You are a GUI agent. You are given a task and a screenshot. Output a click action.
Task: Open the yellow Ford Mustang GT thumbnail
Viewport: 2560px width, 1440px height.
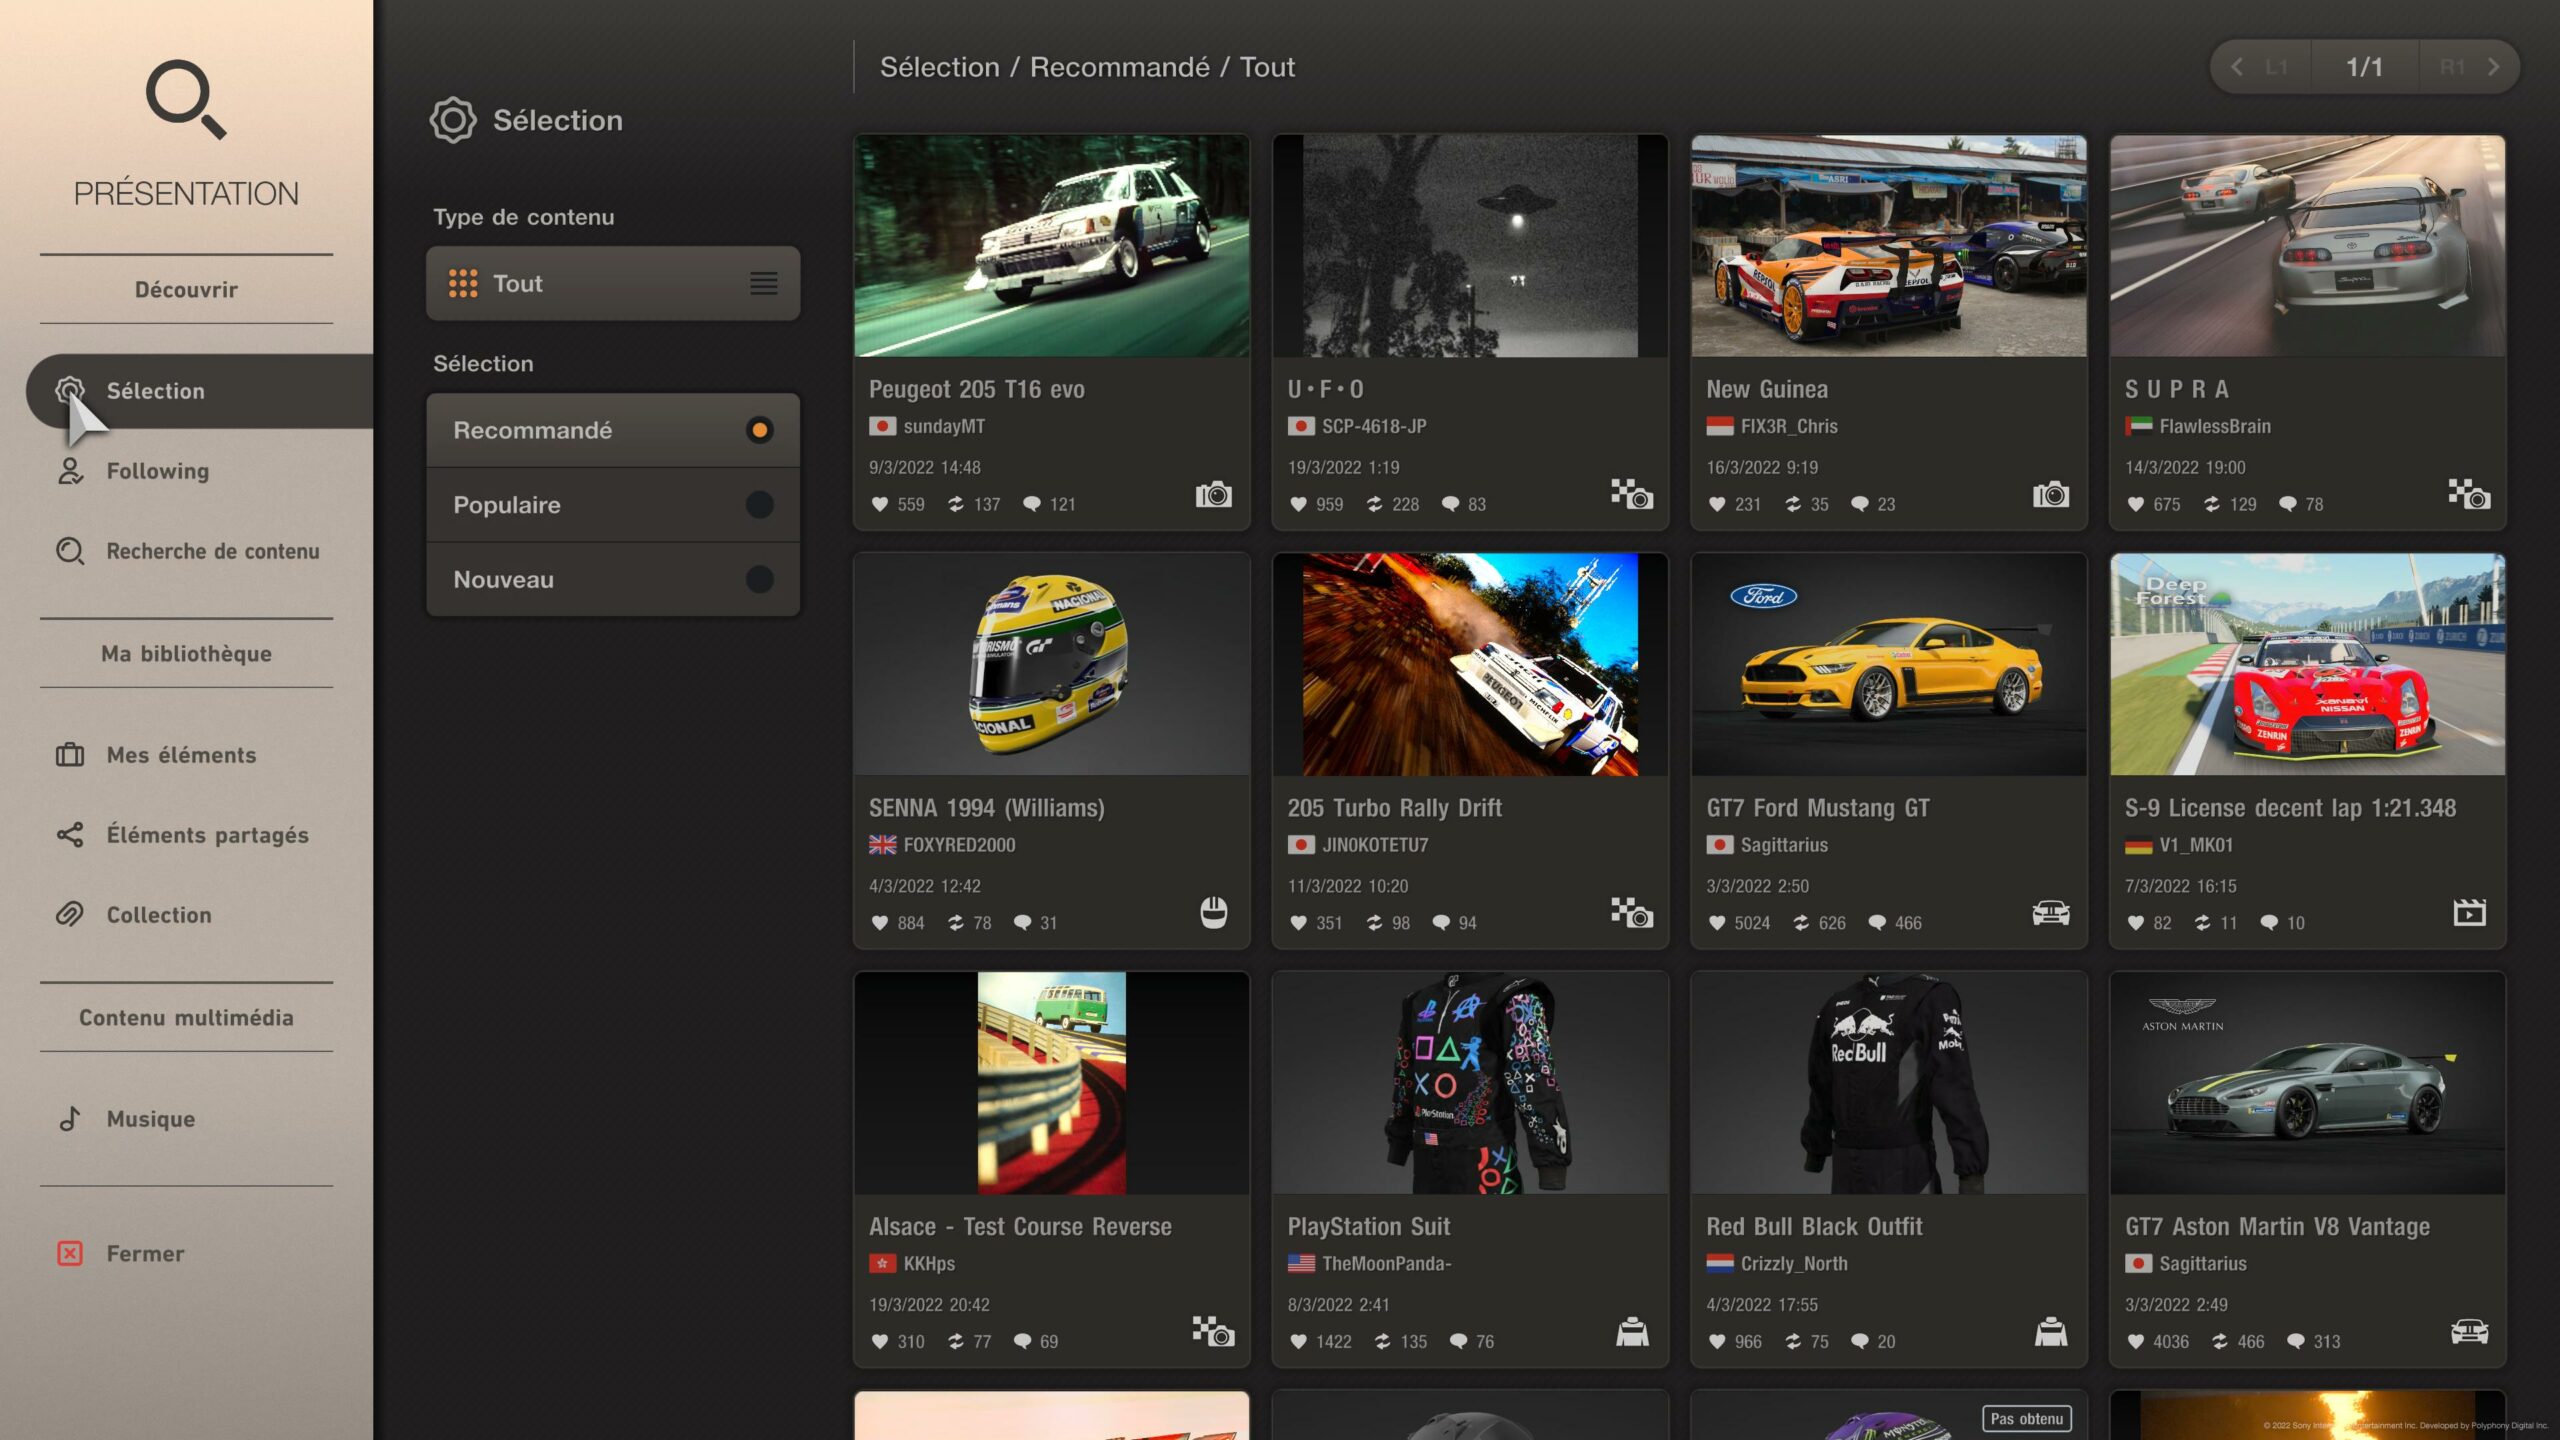[1889, 665]
